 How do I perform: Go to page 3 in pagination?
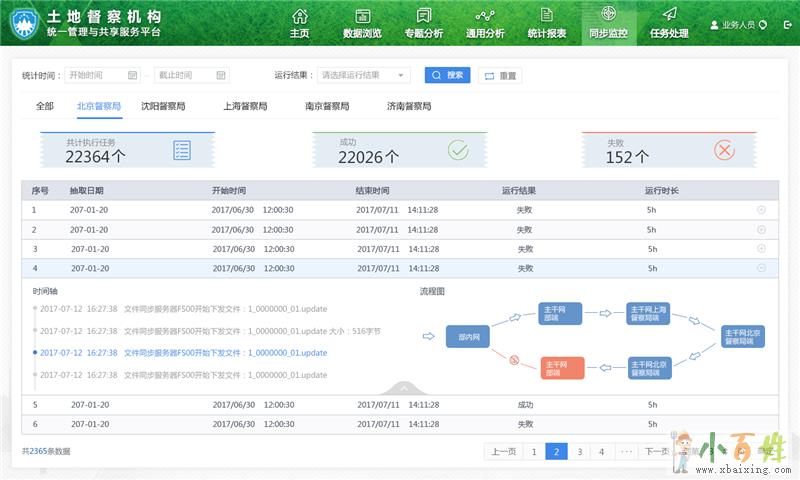pos(579,451)
